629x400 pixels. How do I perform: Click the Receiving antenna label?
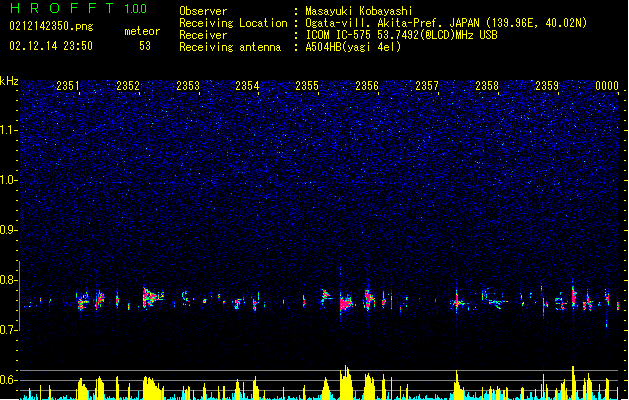coord(230,47)
